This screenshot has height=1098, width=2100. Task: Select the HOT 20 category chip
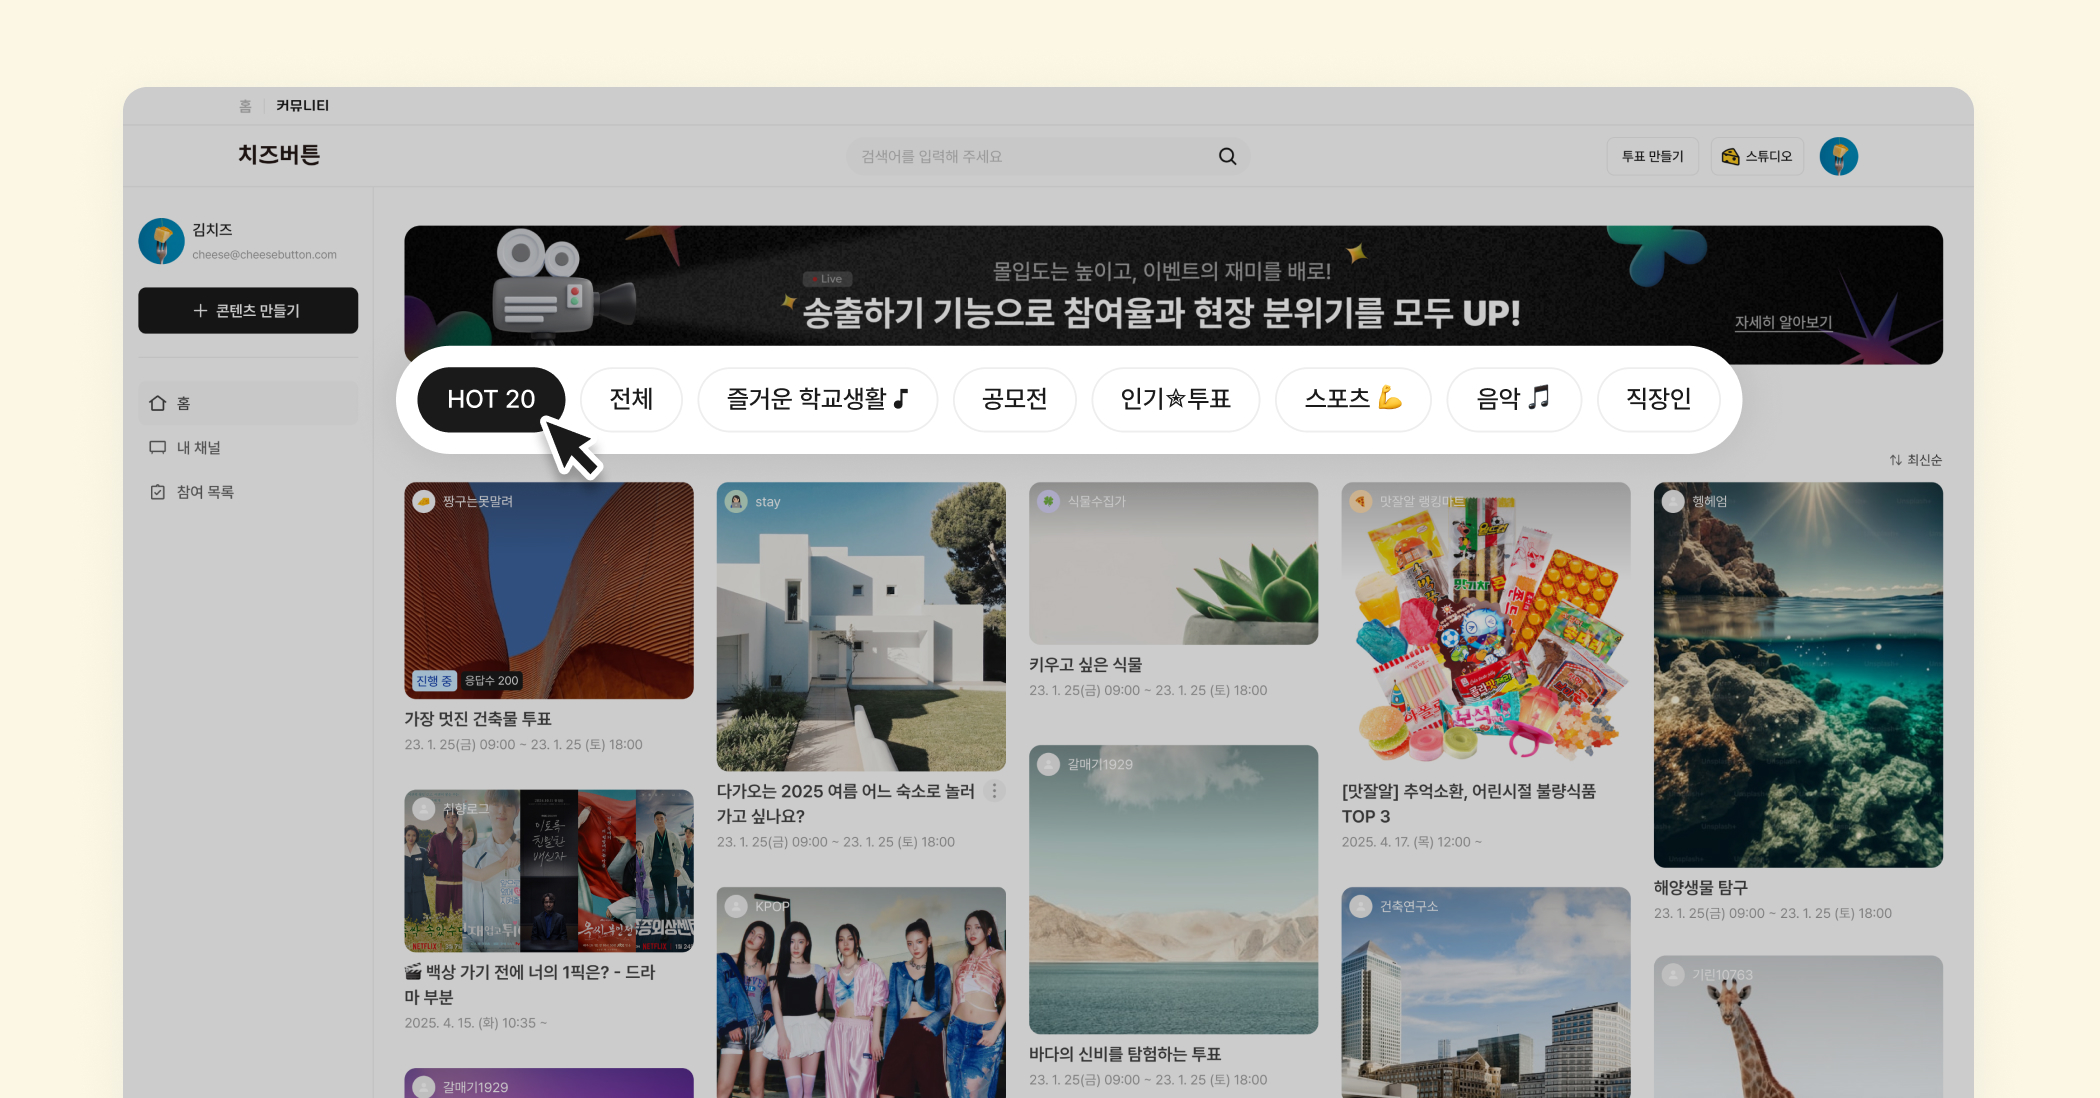point(491,399)
